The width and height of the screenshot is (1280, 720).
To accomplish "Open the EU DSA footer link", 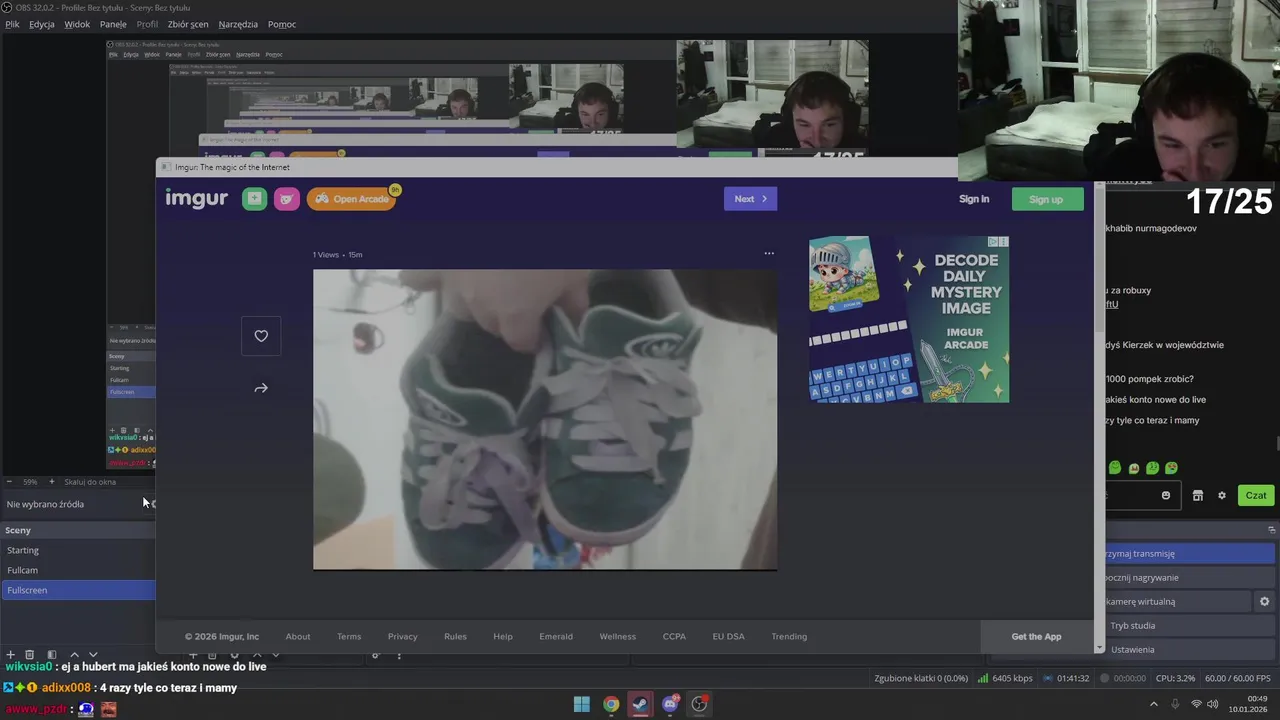I will (x=728, y=636).
